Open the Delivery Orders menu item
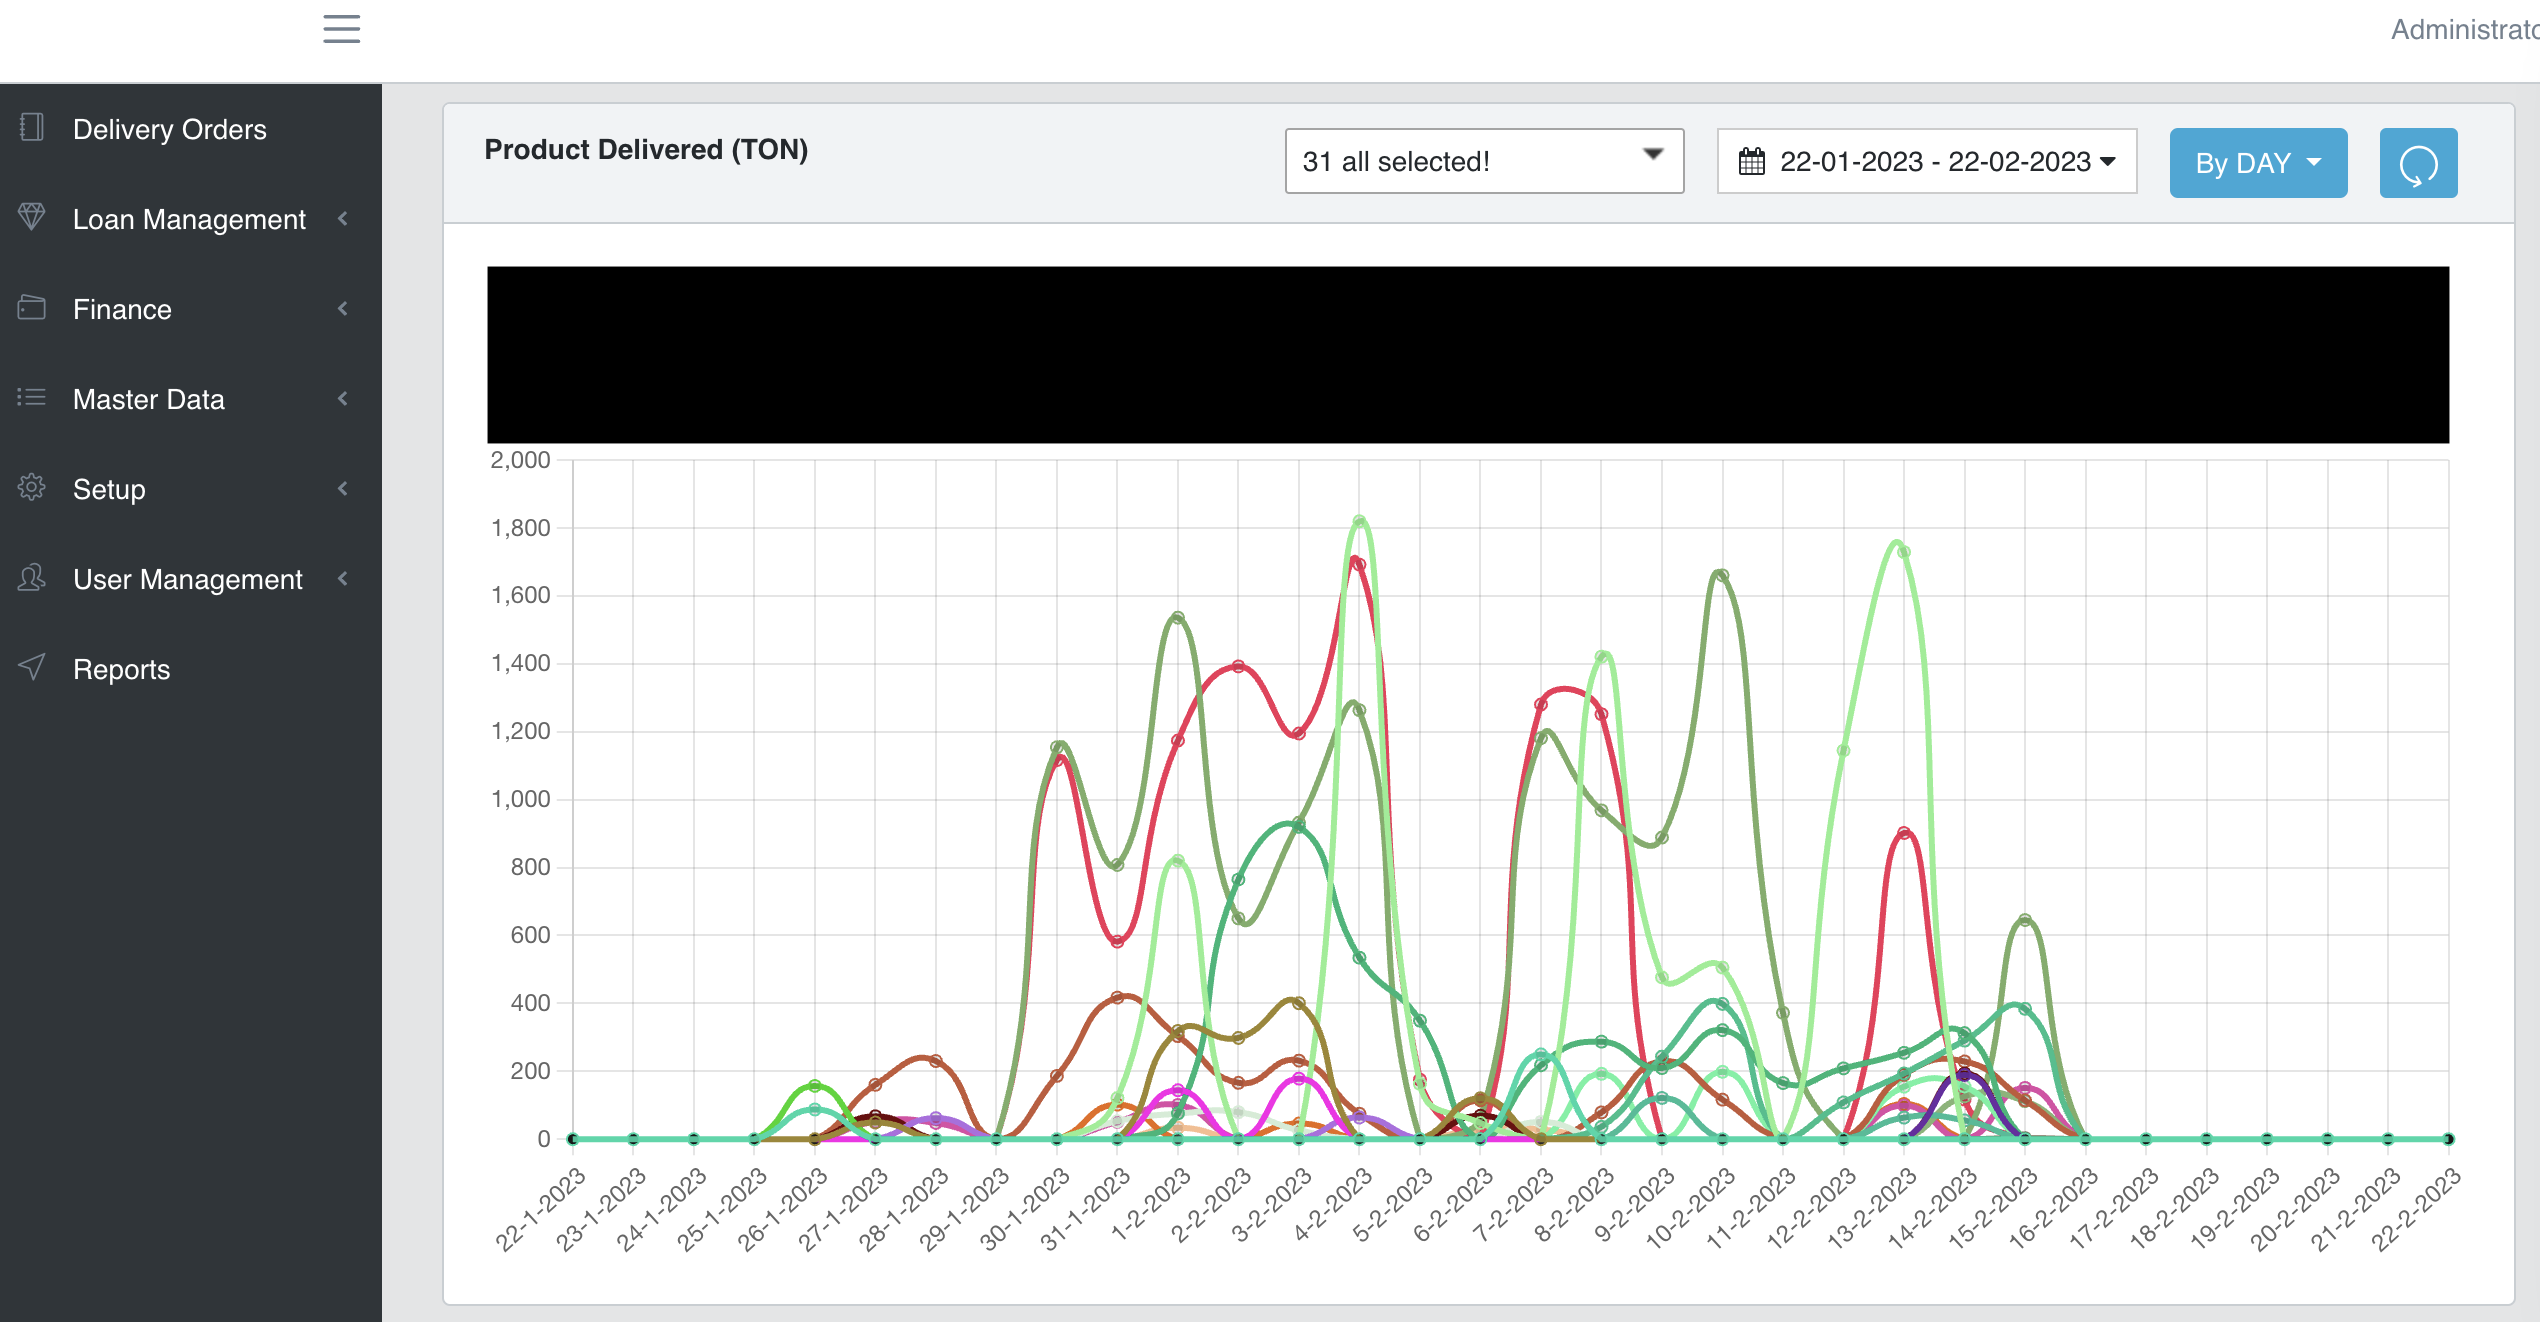Image resolution: width=2540 pixels, height=1322 pixels. click(x=169, y=129)
